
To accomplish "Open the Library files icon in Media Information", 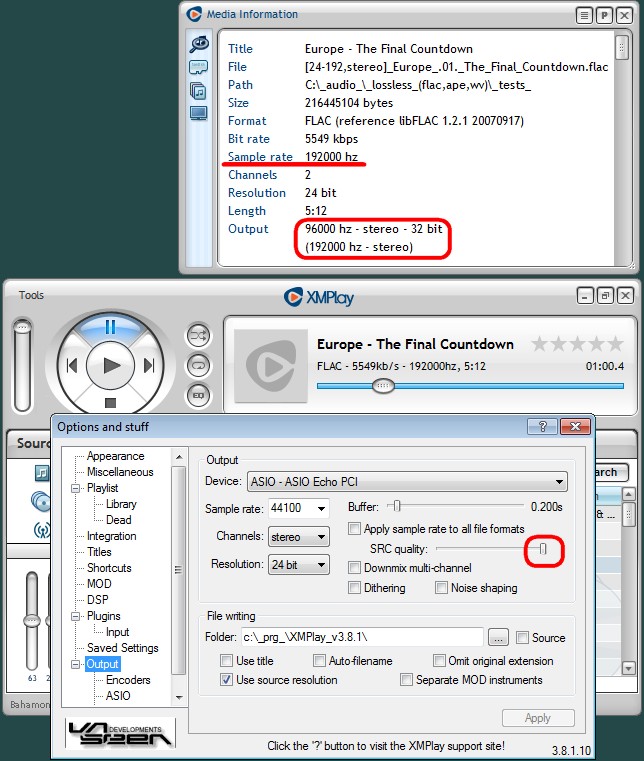I will coord(198,91).
